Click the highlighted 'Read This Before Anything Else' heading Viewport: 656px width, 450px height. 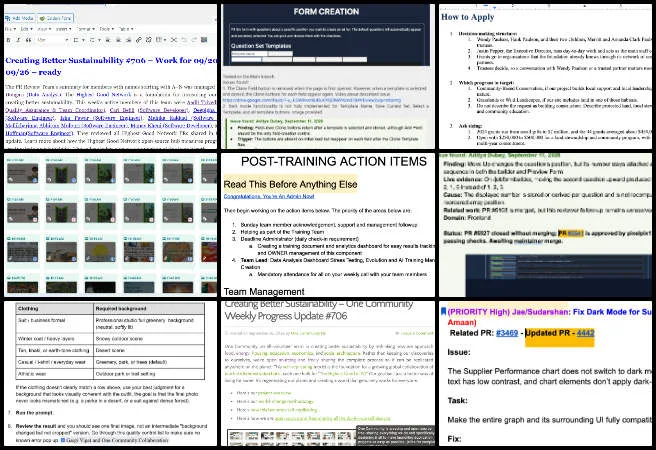pyautogui.click(x=290, y=184)
